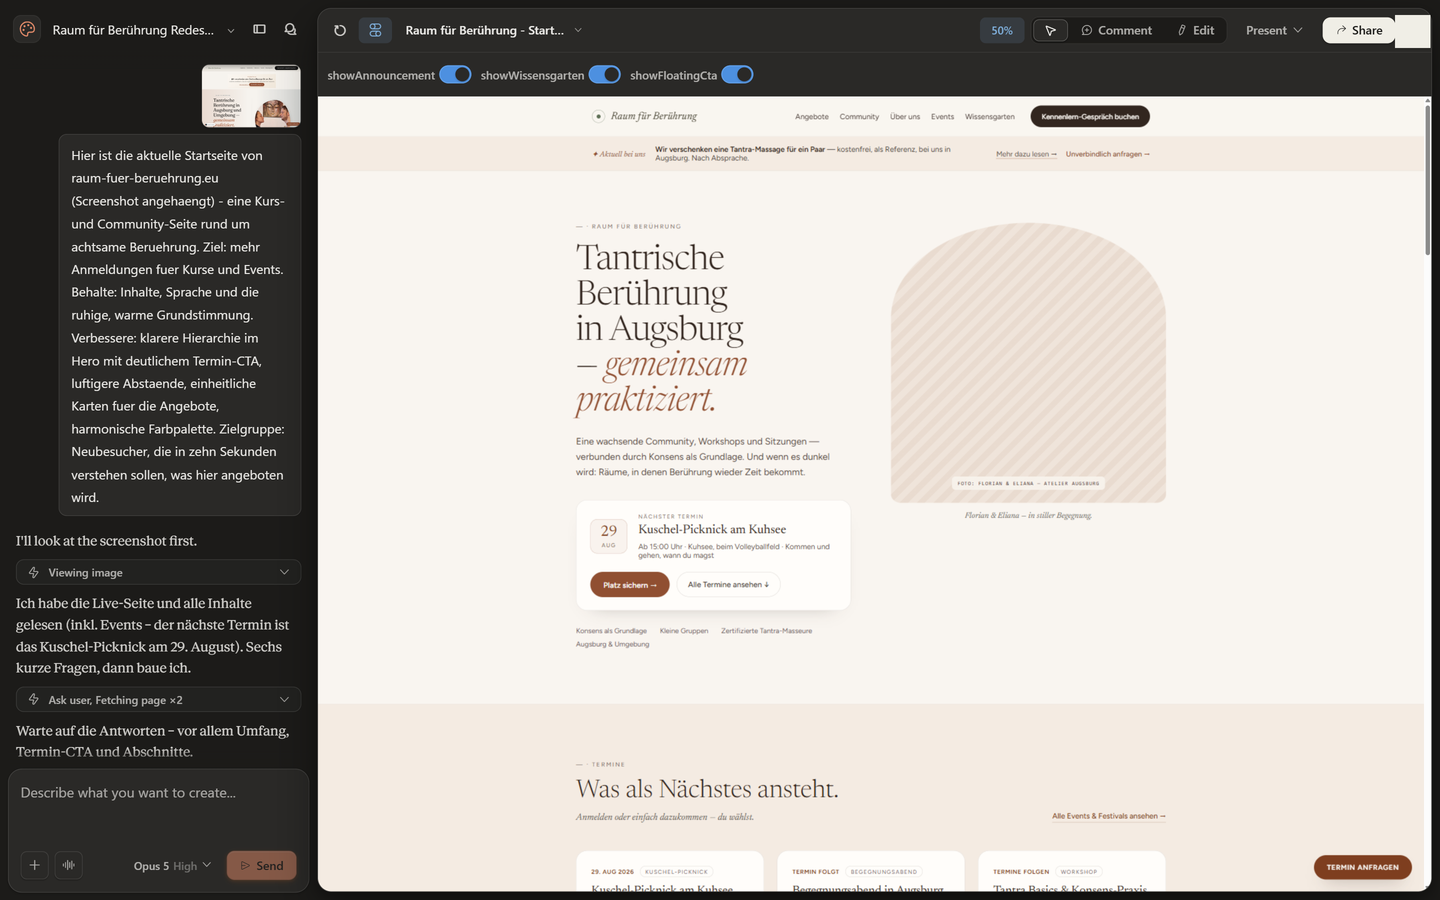
Task: Click the lightning icon beside Viewing image
Action: [34, 572]
